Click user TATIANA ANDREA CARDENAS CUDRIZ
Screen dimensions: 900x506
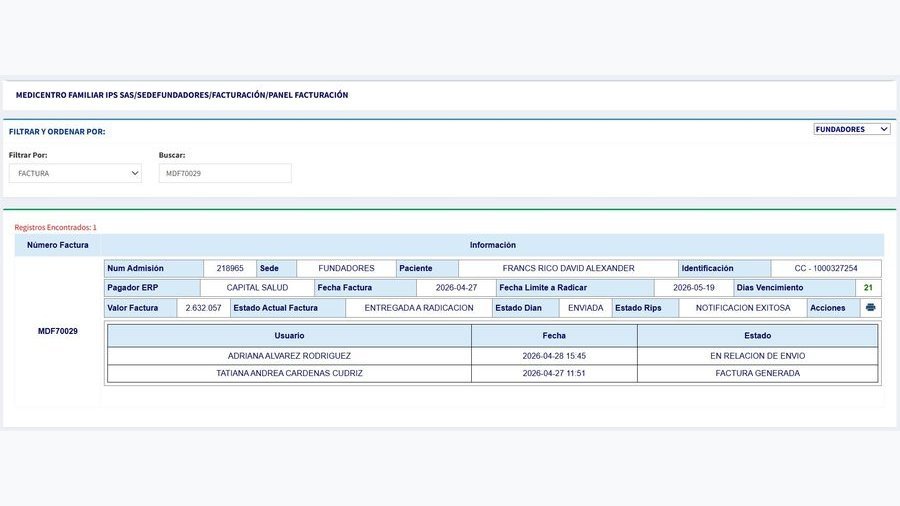[289, 373]
